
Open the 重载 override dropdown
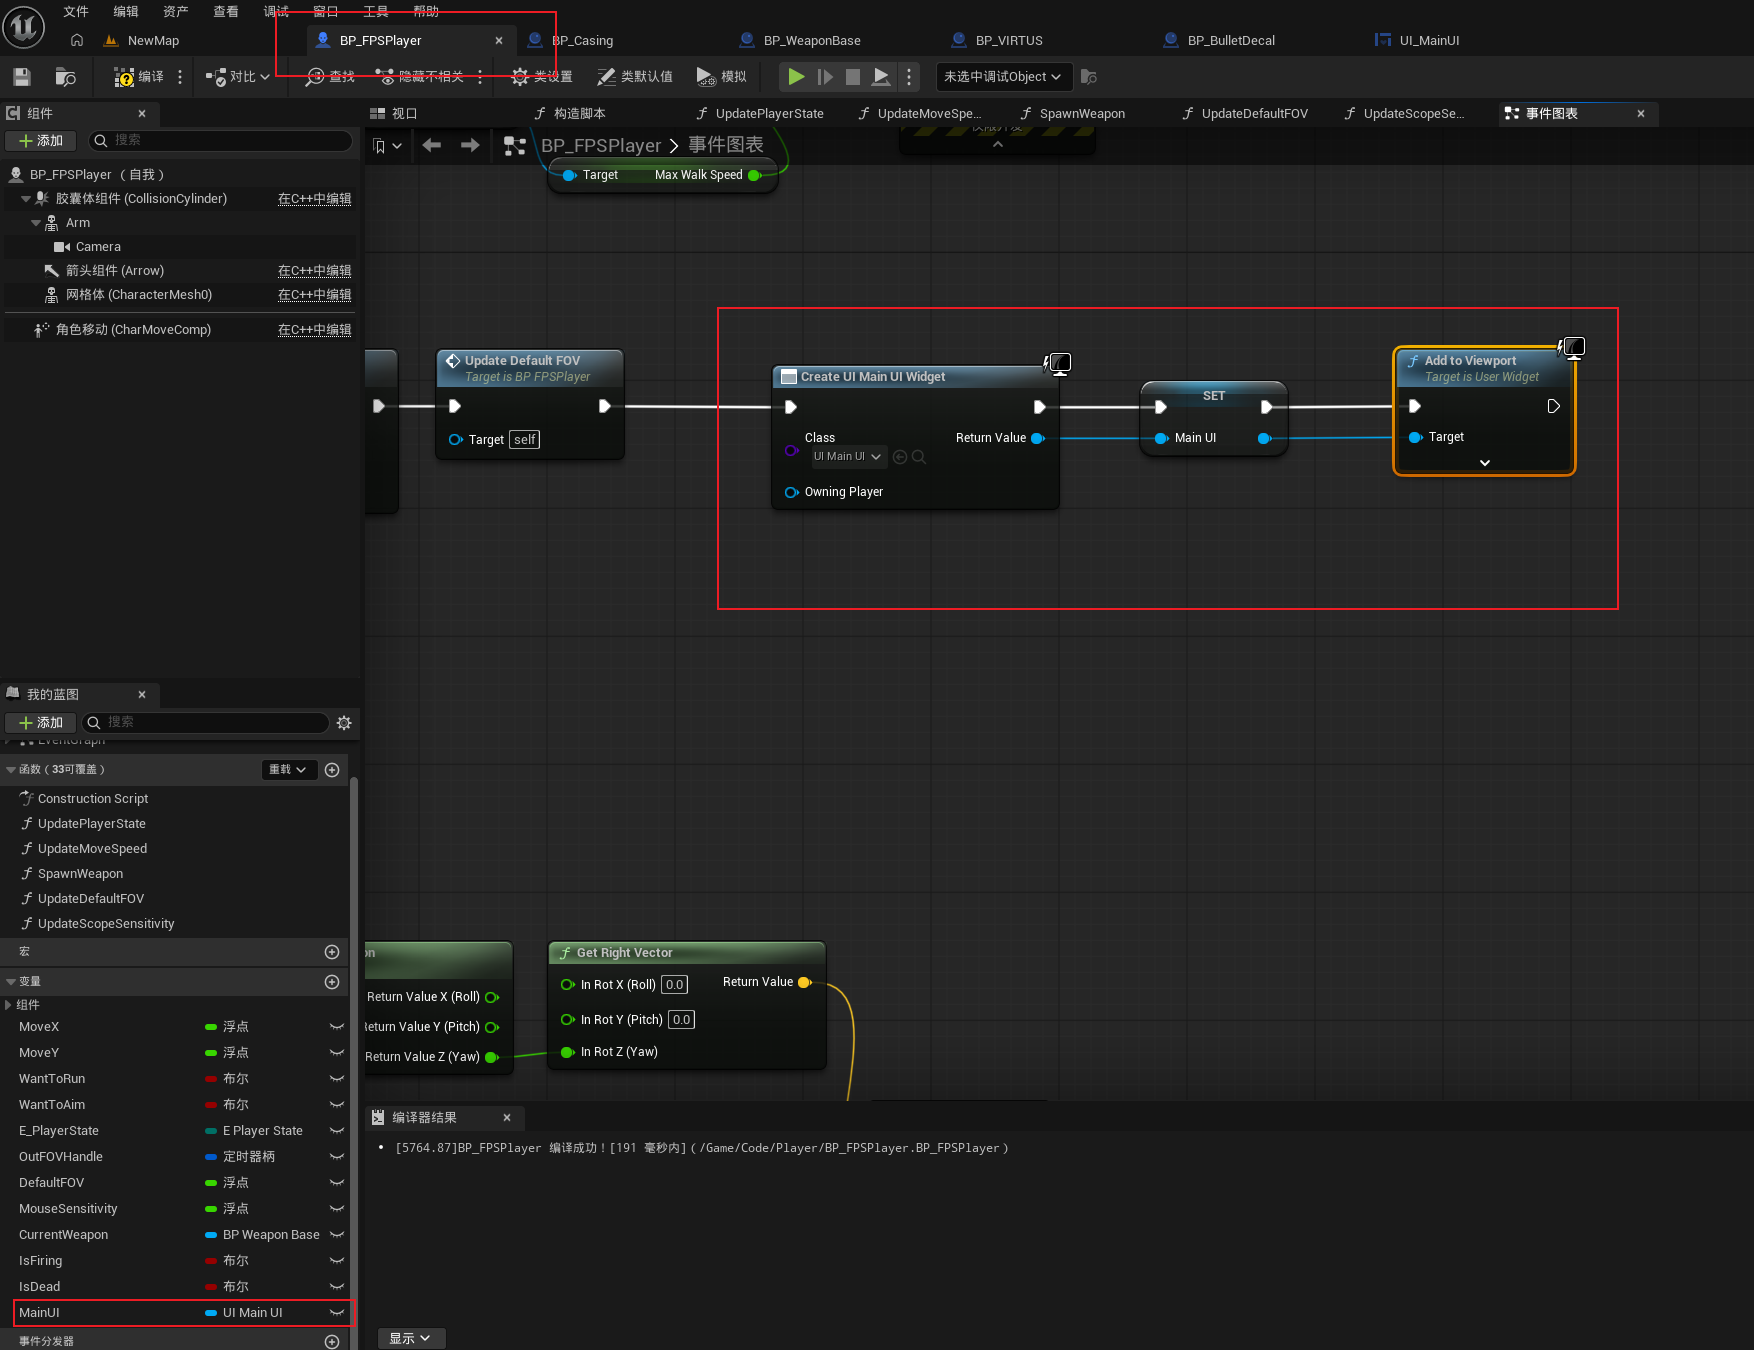tap(289, 770)
